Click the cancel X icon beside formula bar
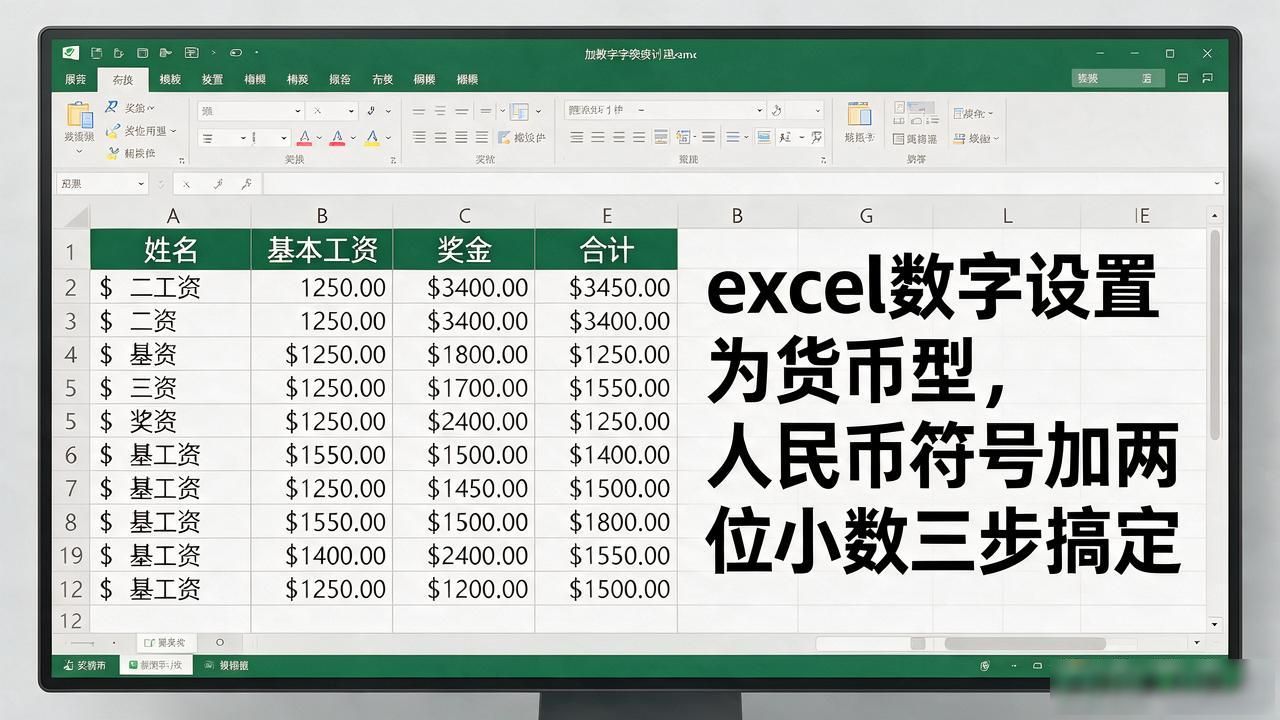Viewport: 1280px width, 720px height. click(x=188, y=184)
